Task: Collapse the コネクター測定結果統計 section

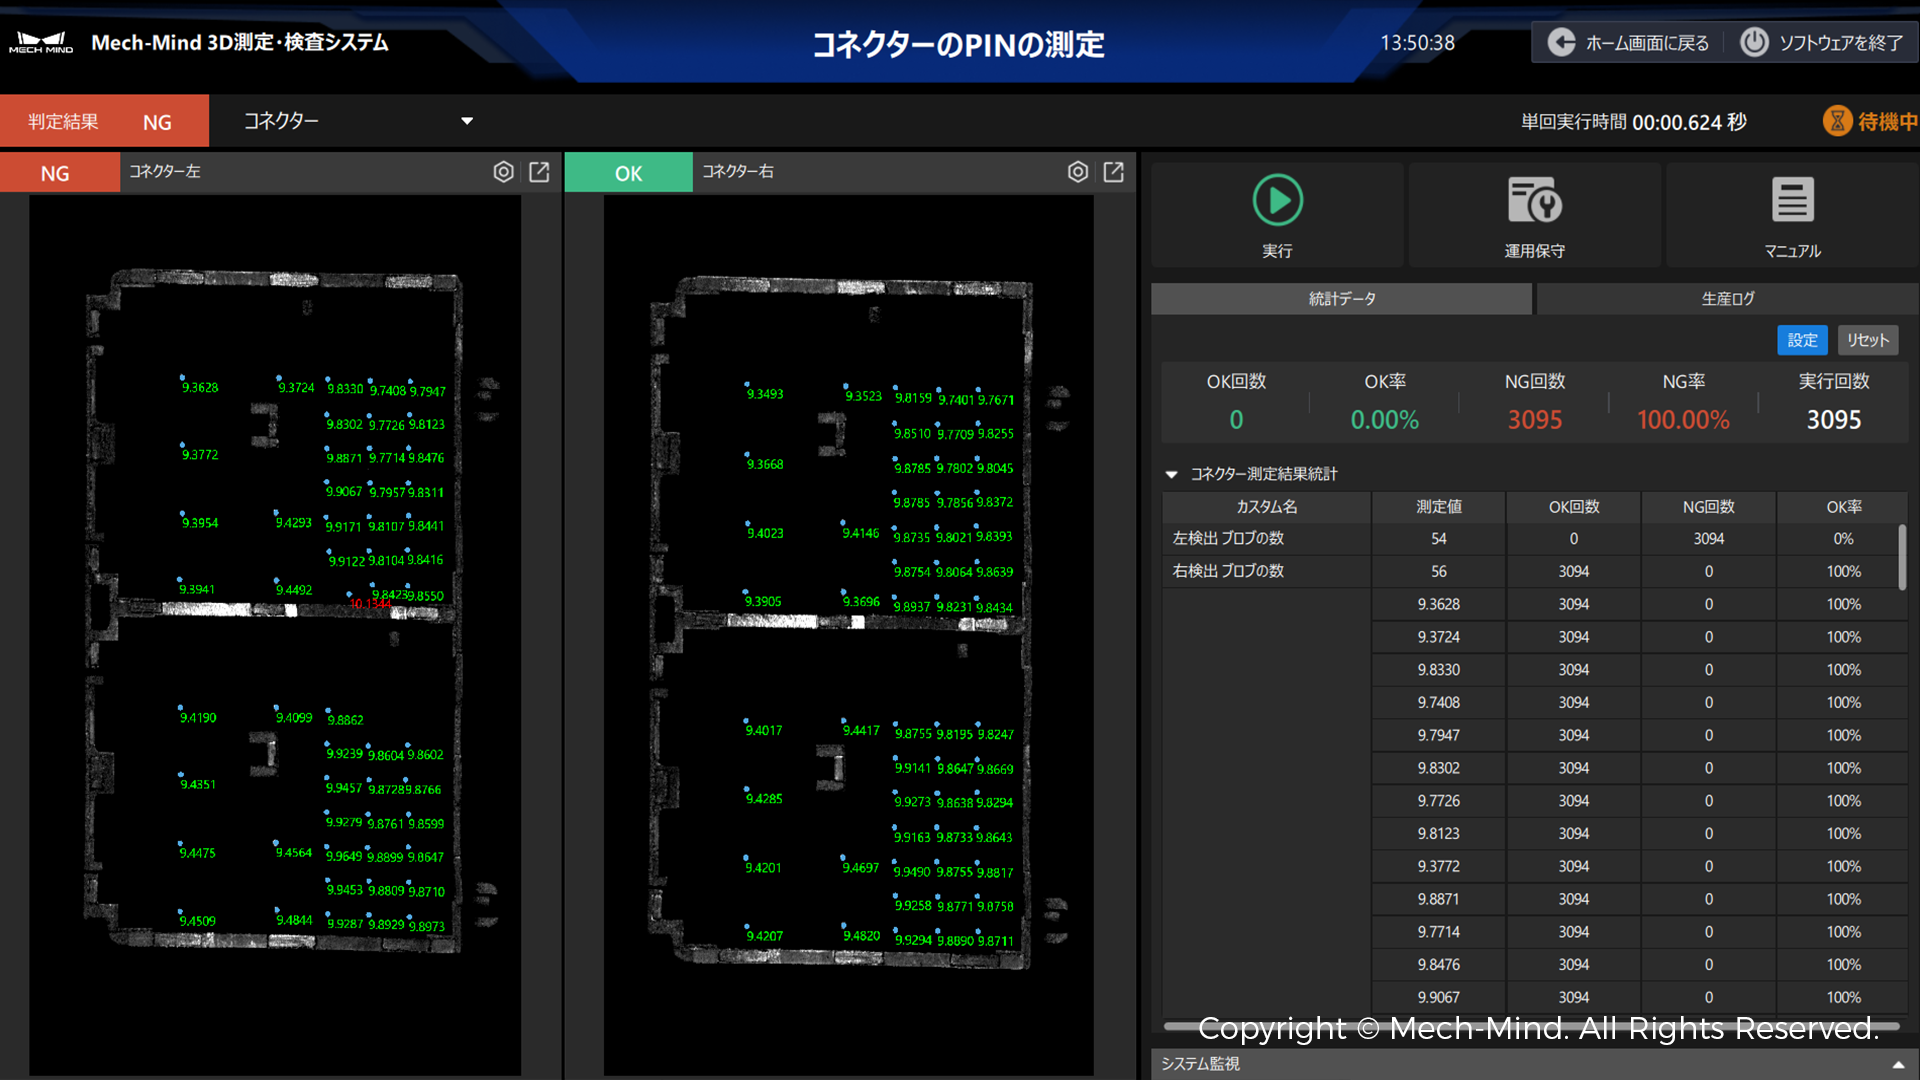Action: coord(1172,474)
